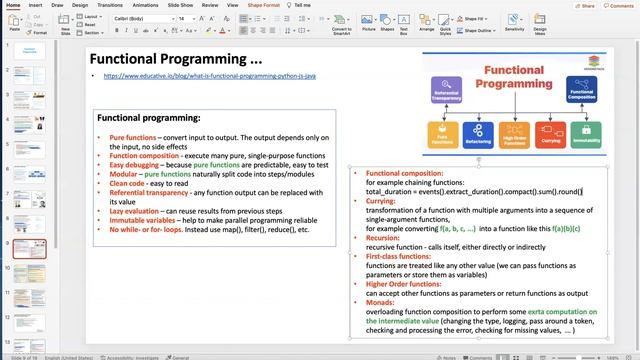Click the 'Monads:' heading text
This screenshot has width=640, height=360.
tap(380, 302)
